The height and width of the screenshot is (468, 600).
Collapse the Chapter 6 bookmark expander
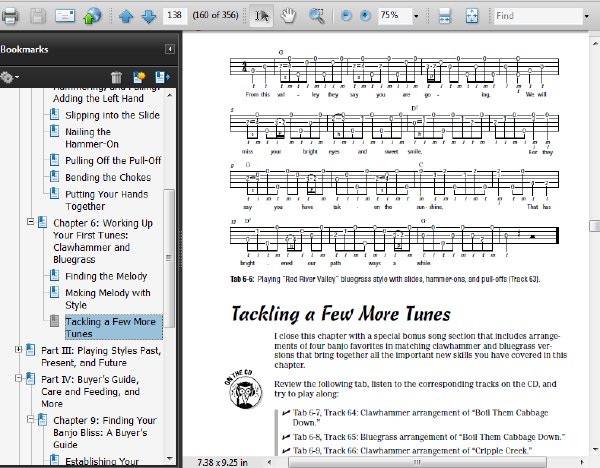click(x=31, y=222)
